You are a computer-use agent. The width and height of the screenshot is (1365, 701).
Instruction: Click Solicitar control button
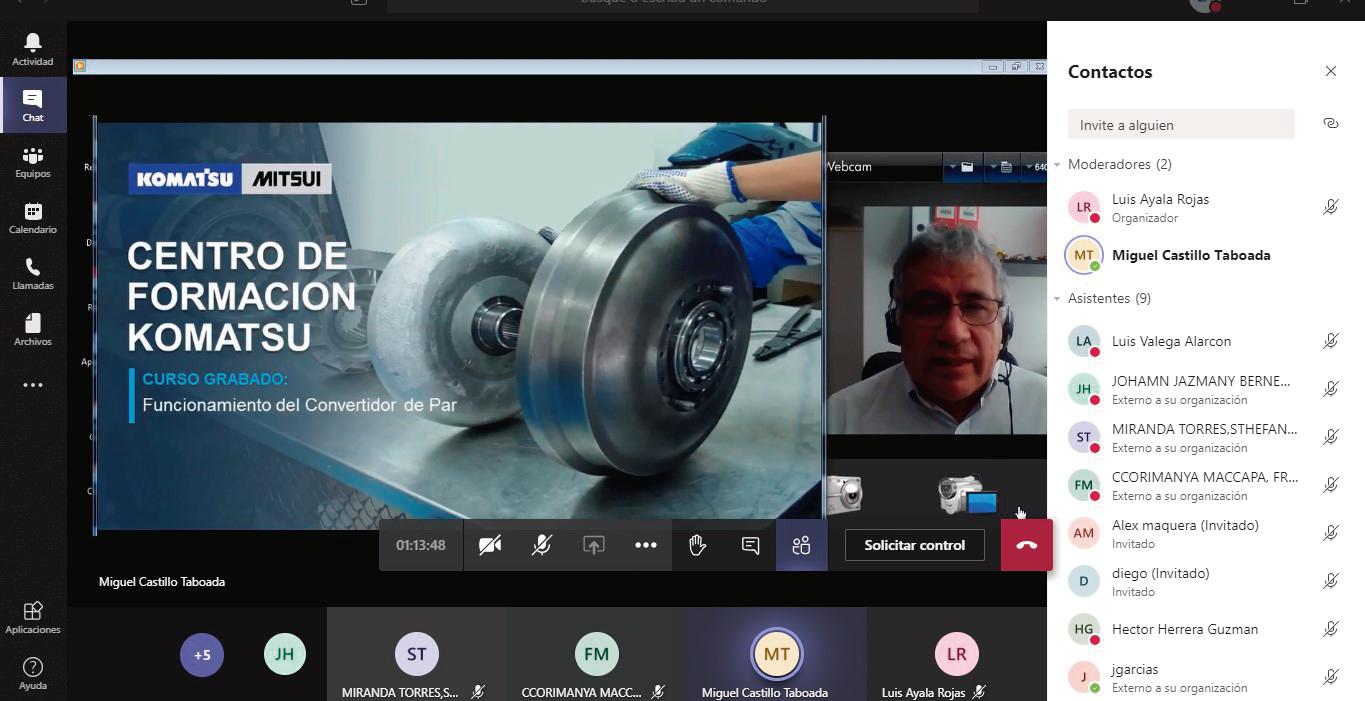pos(914,545)
